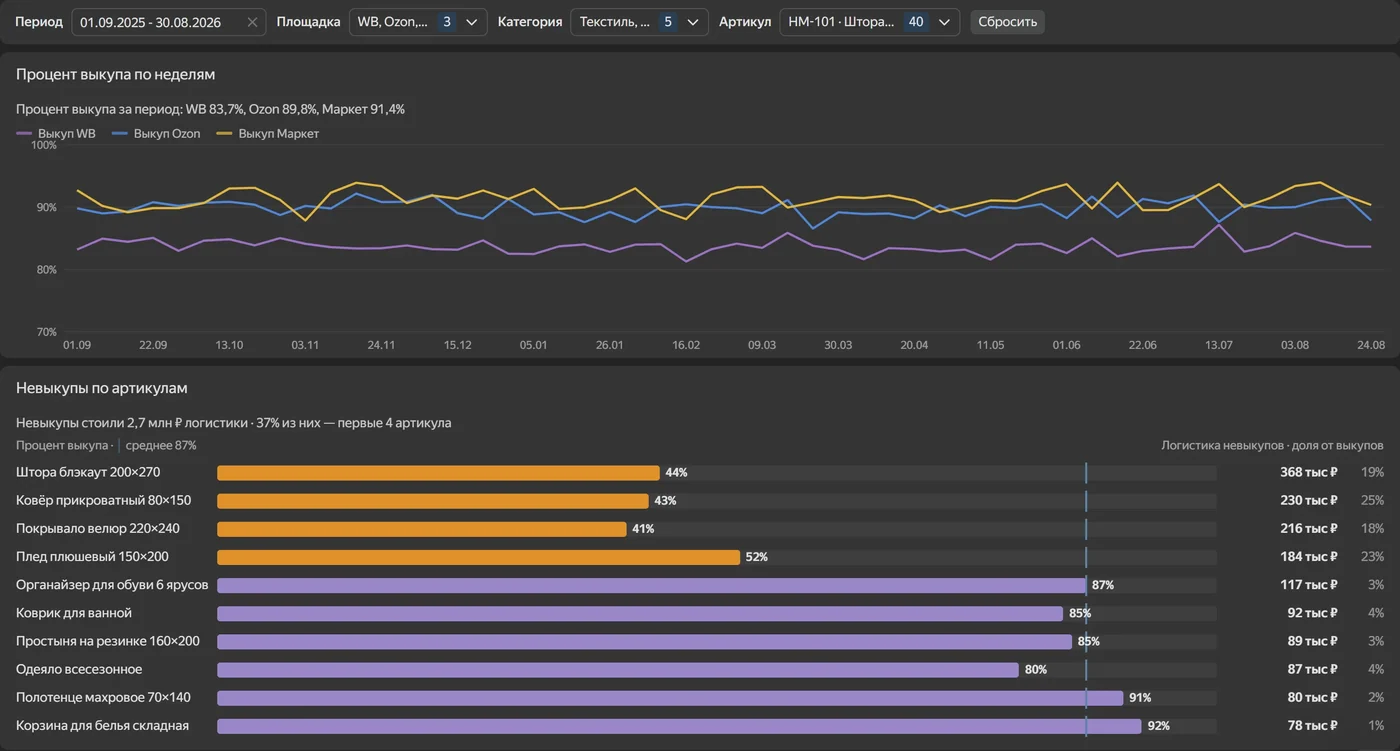1400x751 pixels.
Task: Click the row label Простыня на резинке 160×200
Action: pos(108,641)
